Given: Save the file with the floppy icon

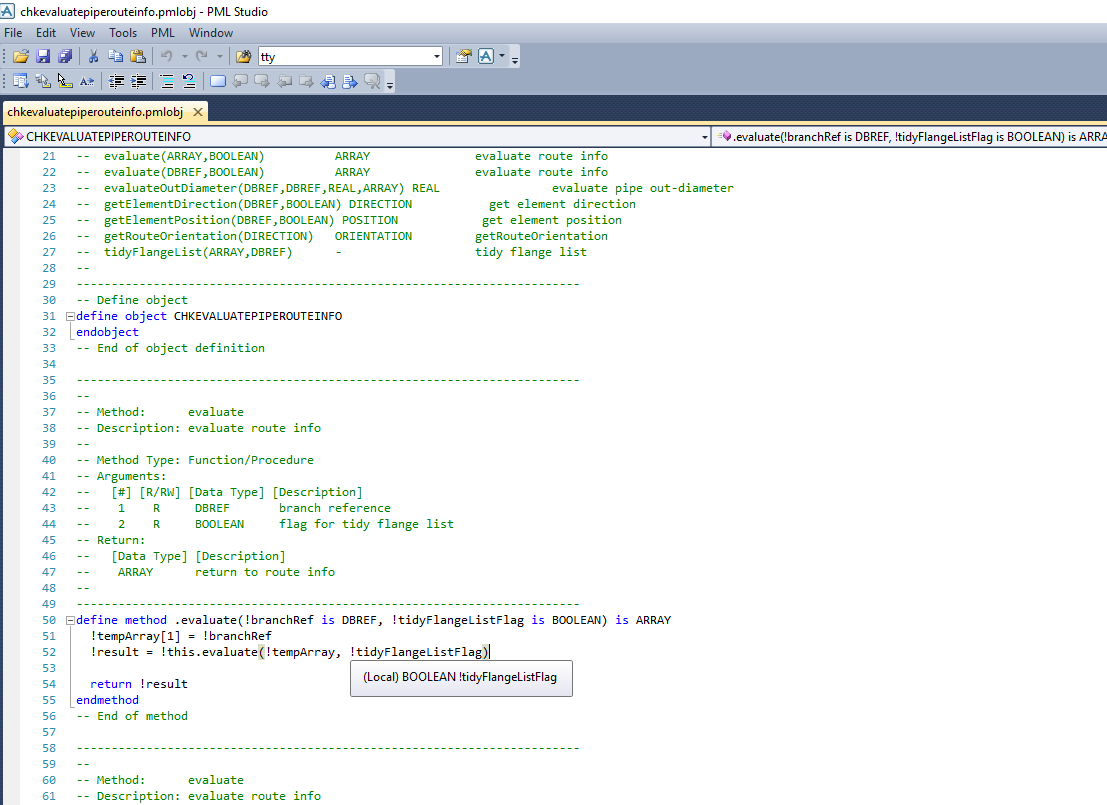Looking at the screenshot, I should 43,56.
